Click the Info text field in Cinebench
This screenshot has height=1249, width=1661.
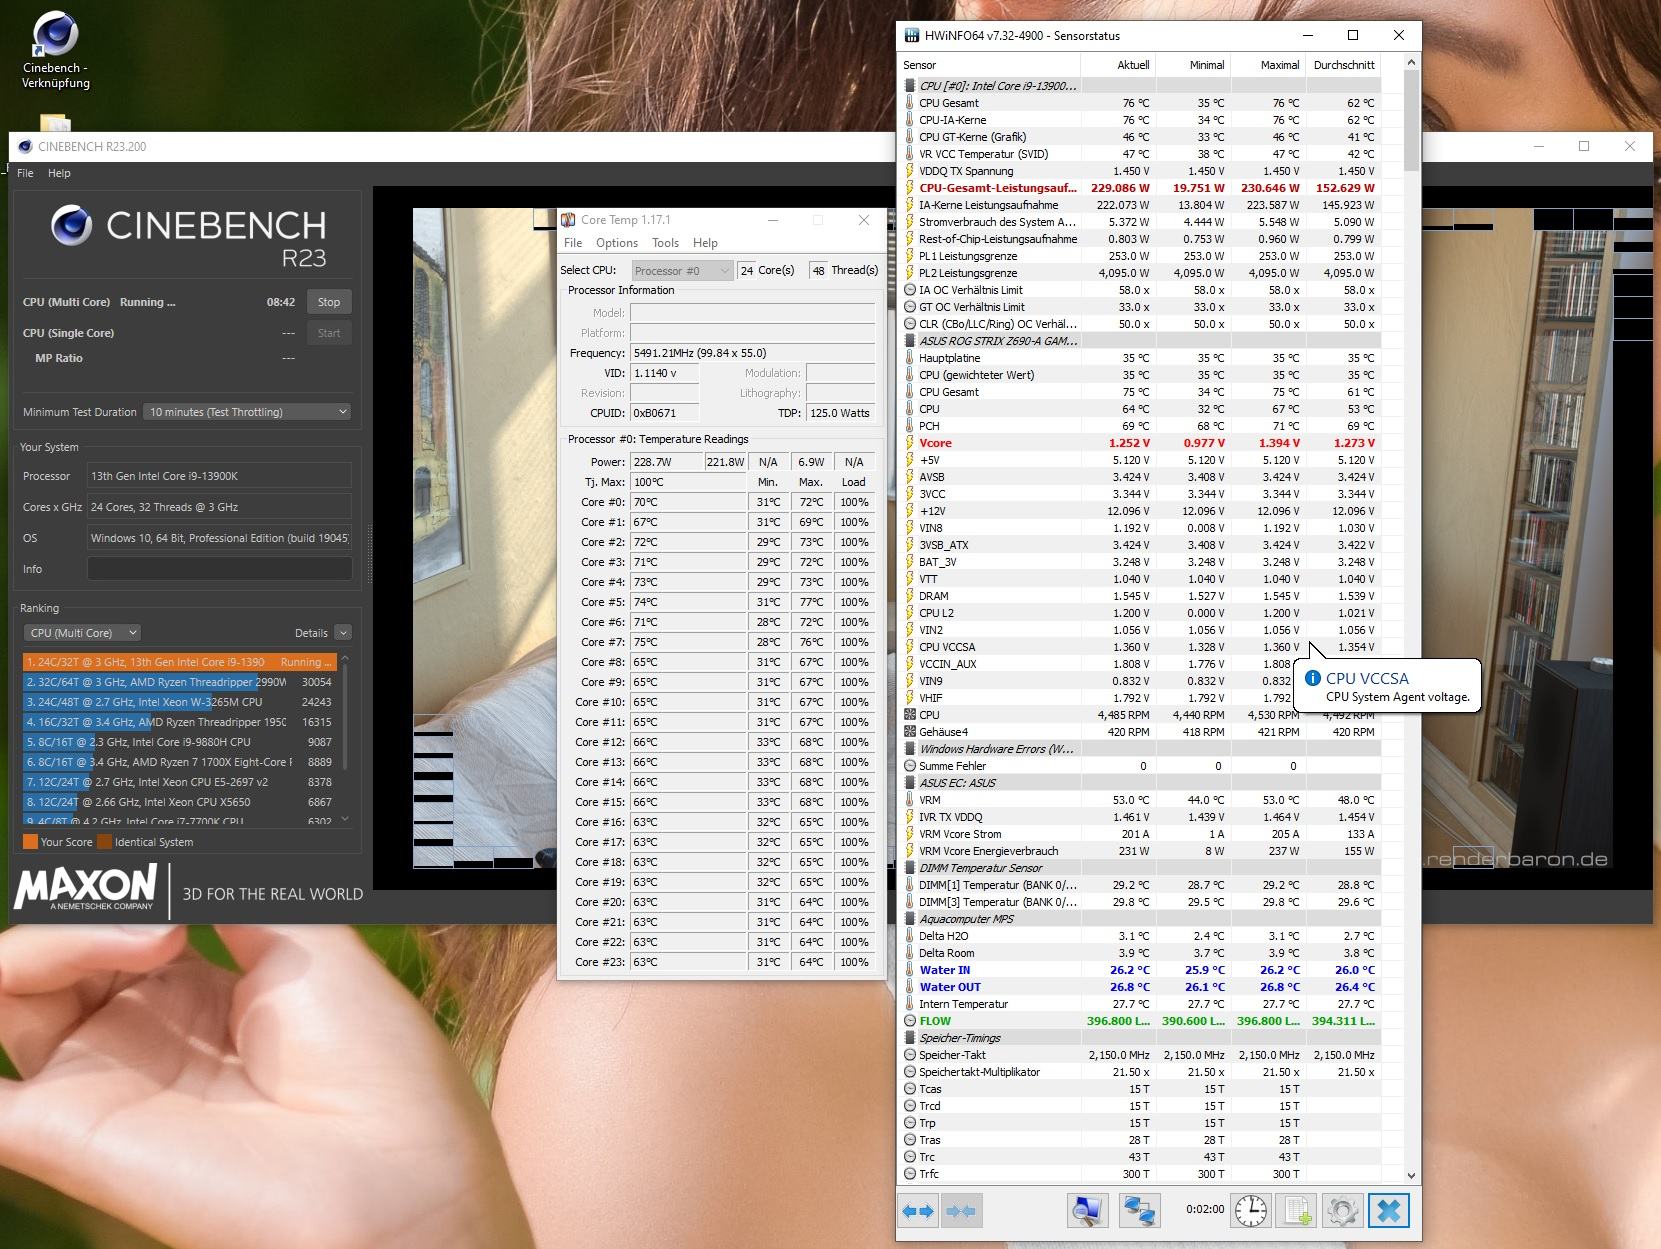coord(220,569)
